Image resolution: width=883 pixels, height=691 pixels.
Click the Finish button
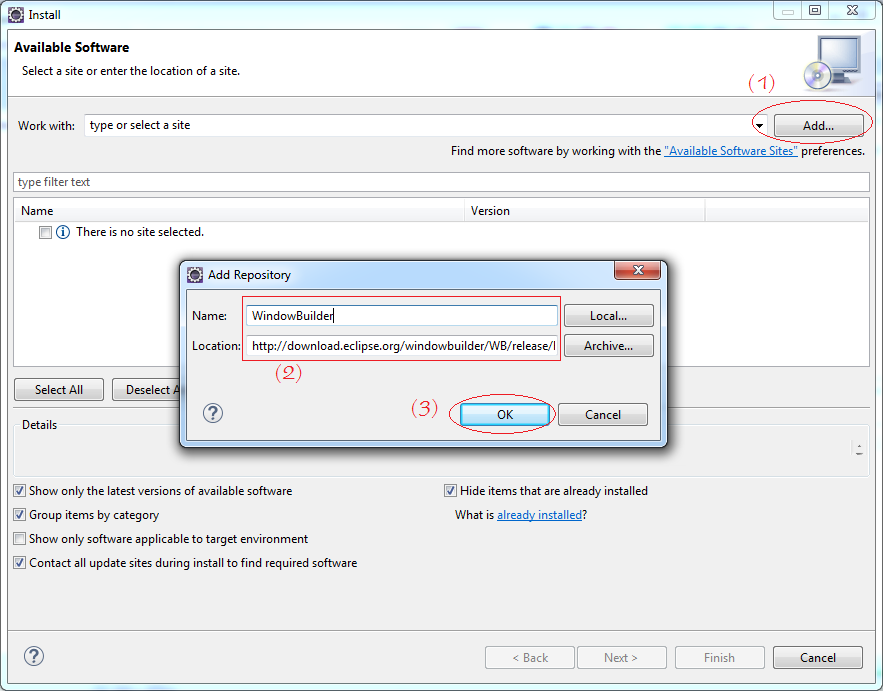click(x=719, y=658)
